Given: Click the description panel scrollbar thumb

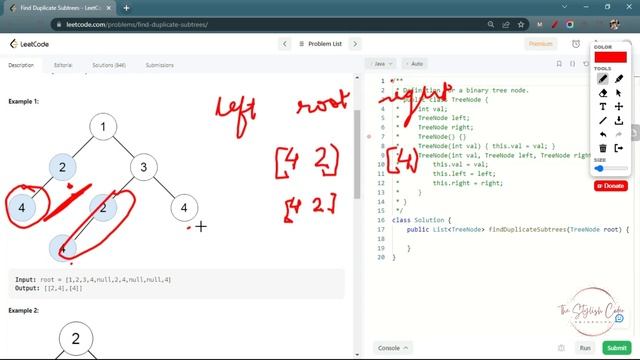Looking at the screenshot, I should pyautogui.click(x=357, y=154).
